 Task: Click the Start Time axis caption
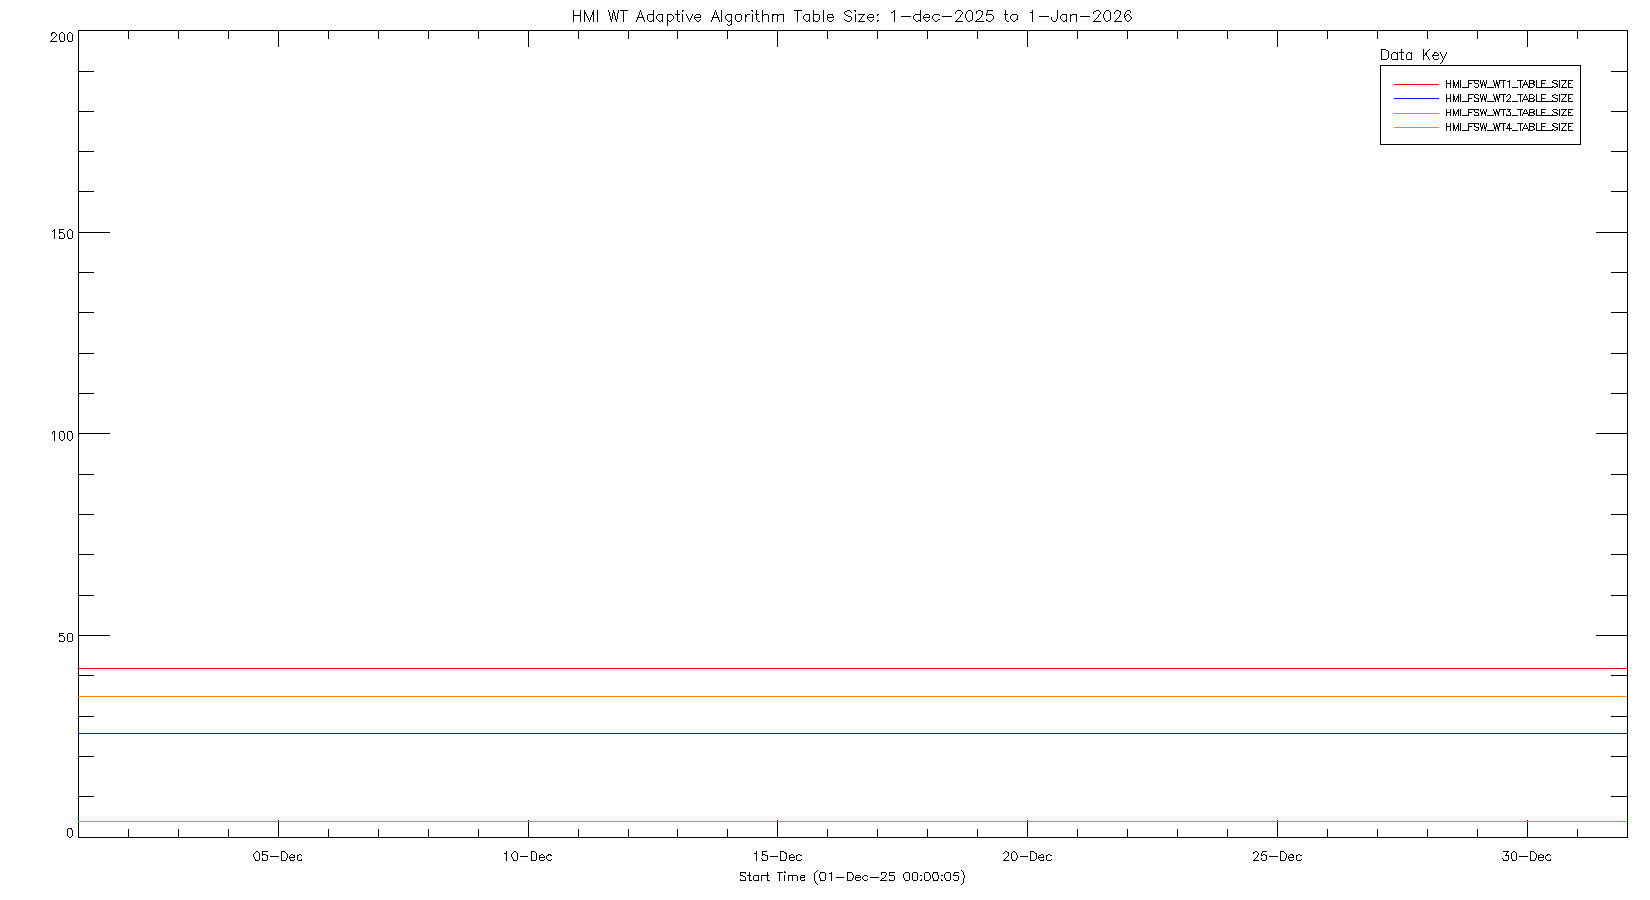pyautogui.click(x=852, y=877)
